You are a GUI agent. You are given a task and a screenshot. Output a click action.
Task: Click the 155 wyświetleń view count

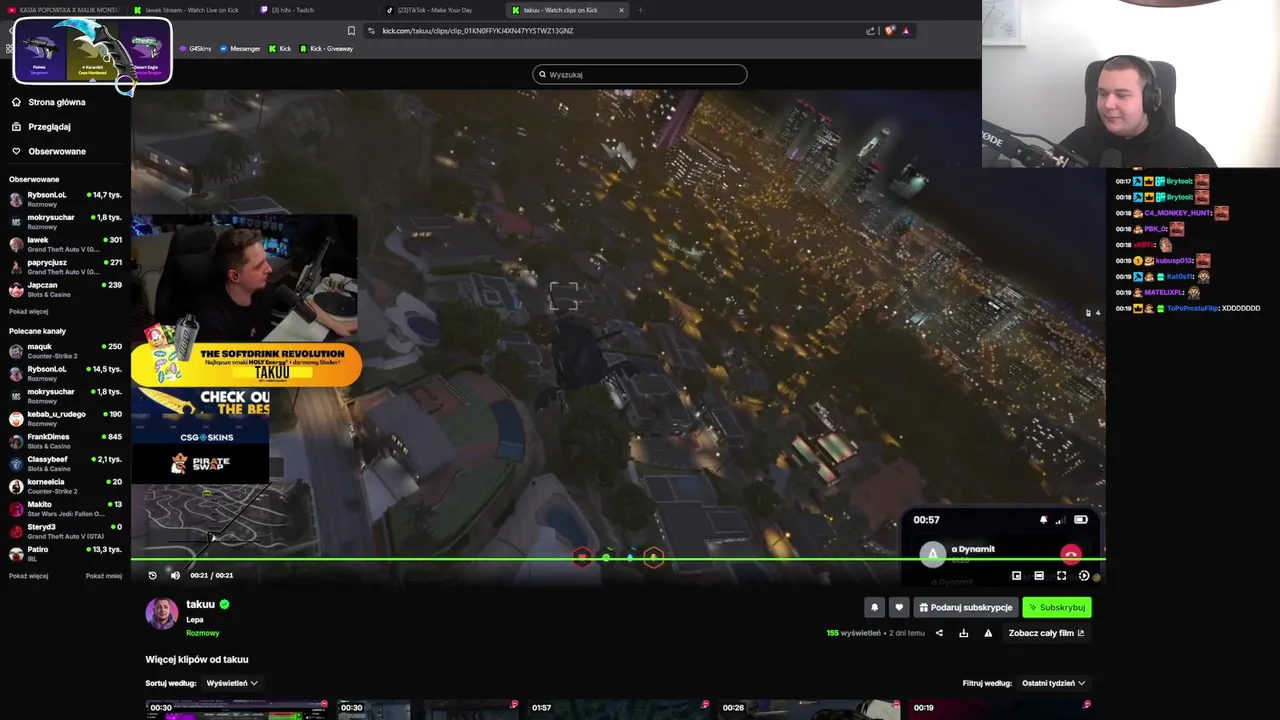853,633
